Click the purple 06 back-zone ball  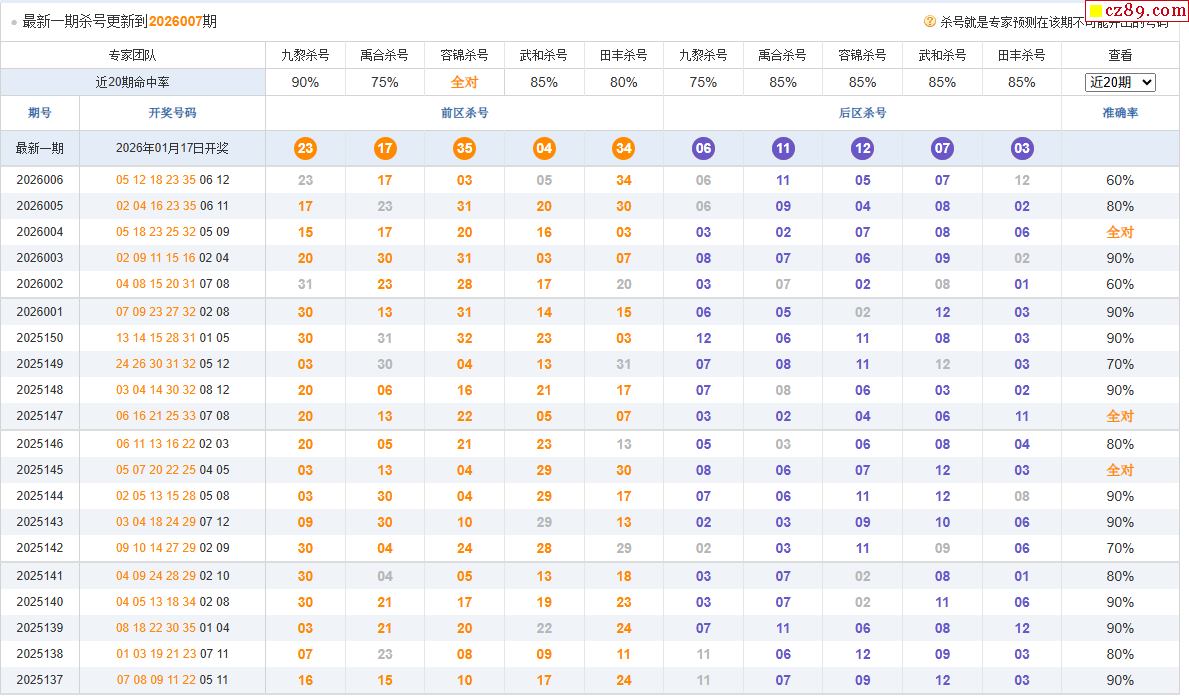pyautogui.click(x=703, y=149)
